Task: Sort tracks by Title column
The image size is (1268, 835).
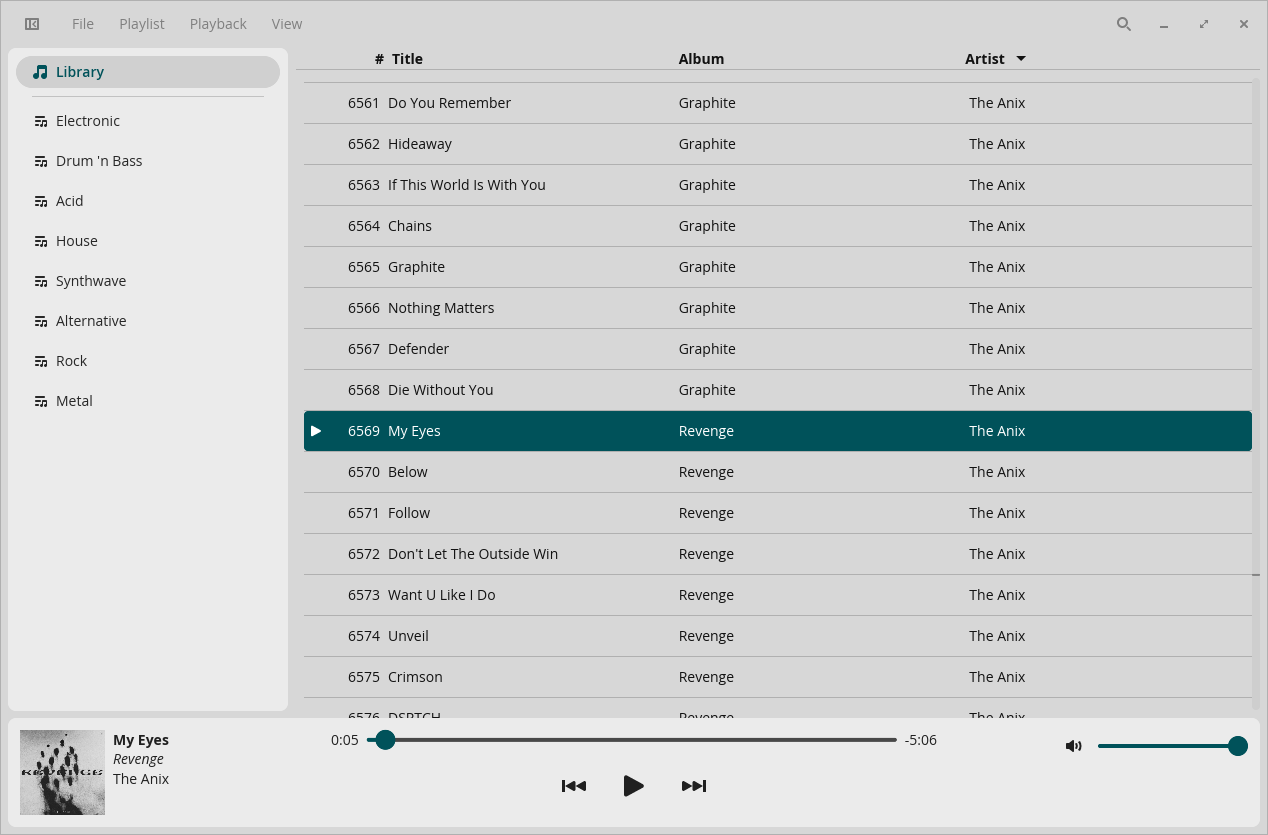Action: point(407,59)
